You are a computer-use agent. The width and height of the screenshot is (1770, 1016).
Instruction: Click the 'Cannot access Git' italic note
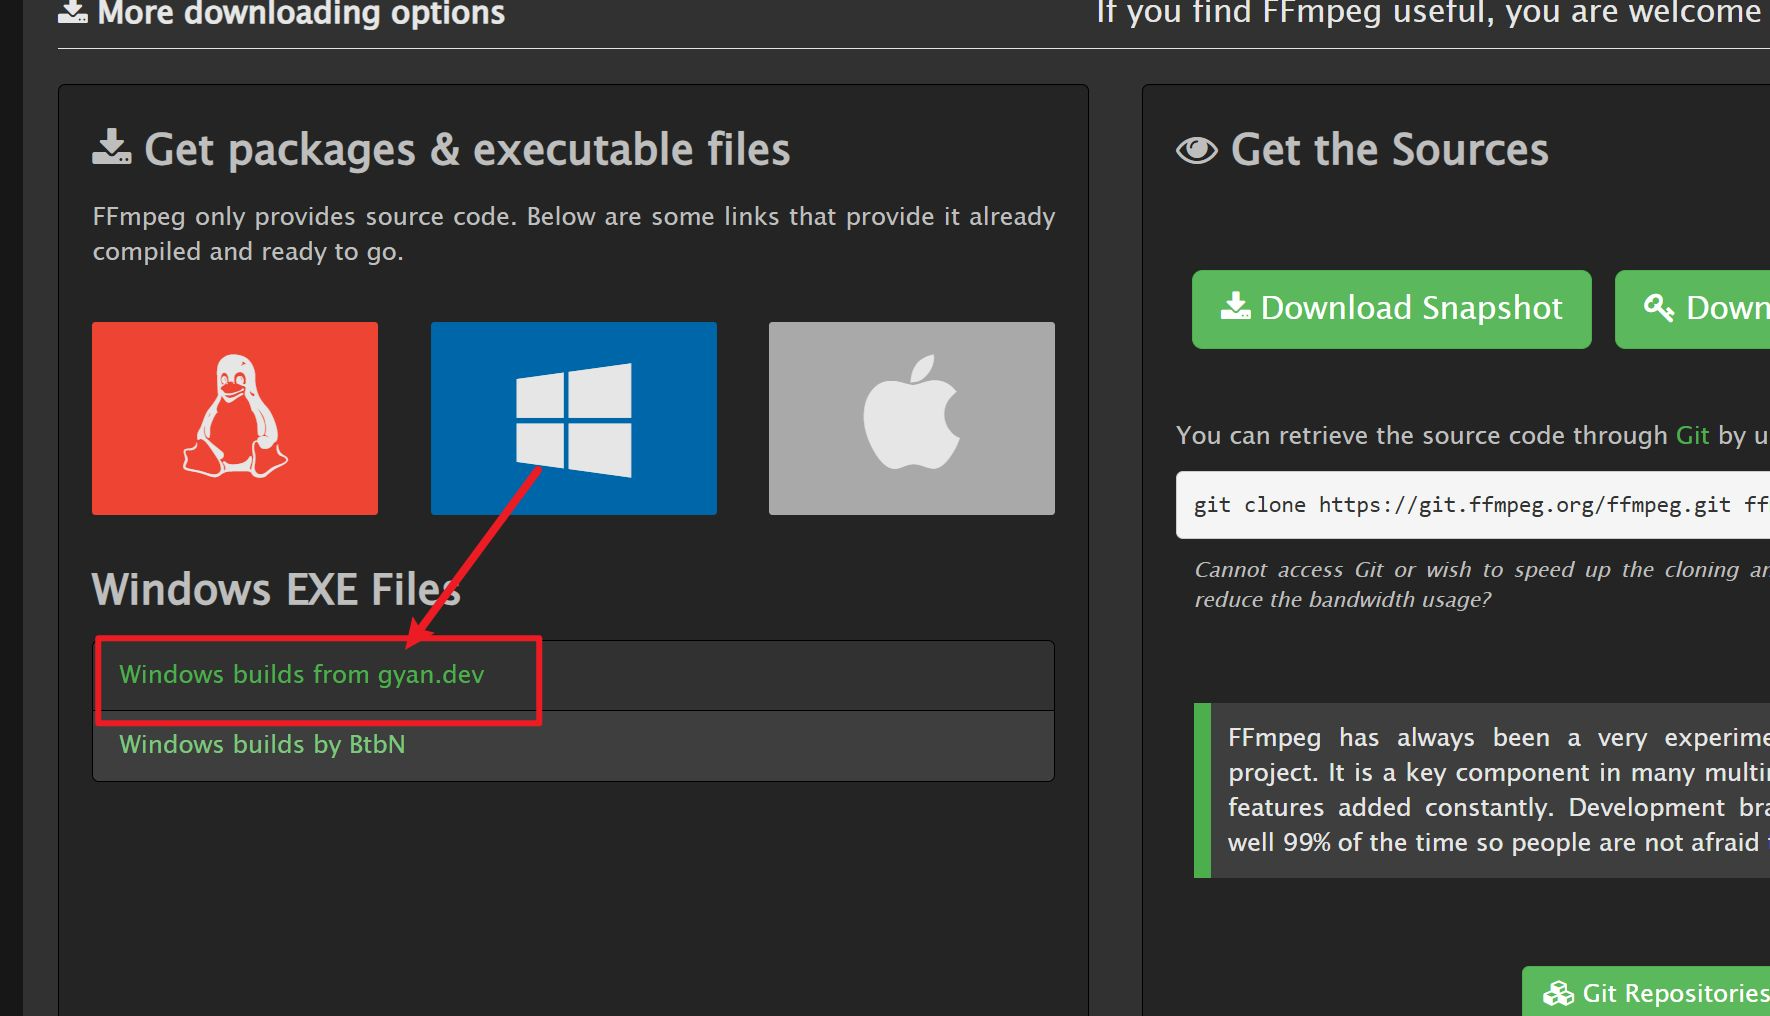pyautogui.click(x=1482, y=584)
